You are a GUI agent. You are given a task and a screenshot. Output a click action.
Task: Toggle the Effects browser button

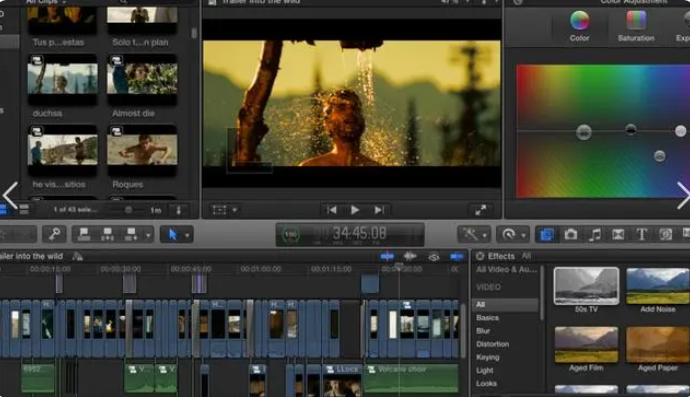547,235
